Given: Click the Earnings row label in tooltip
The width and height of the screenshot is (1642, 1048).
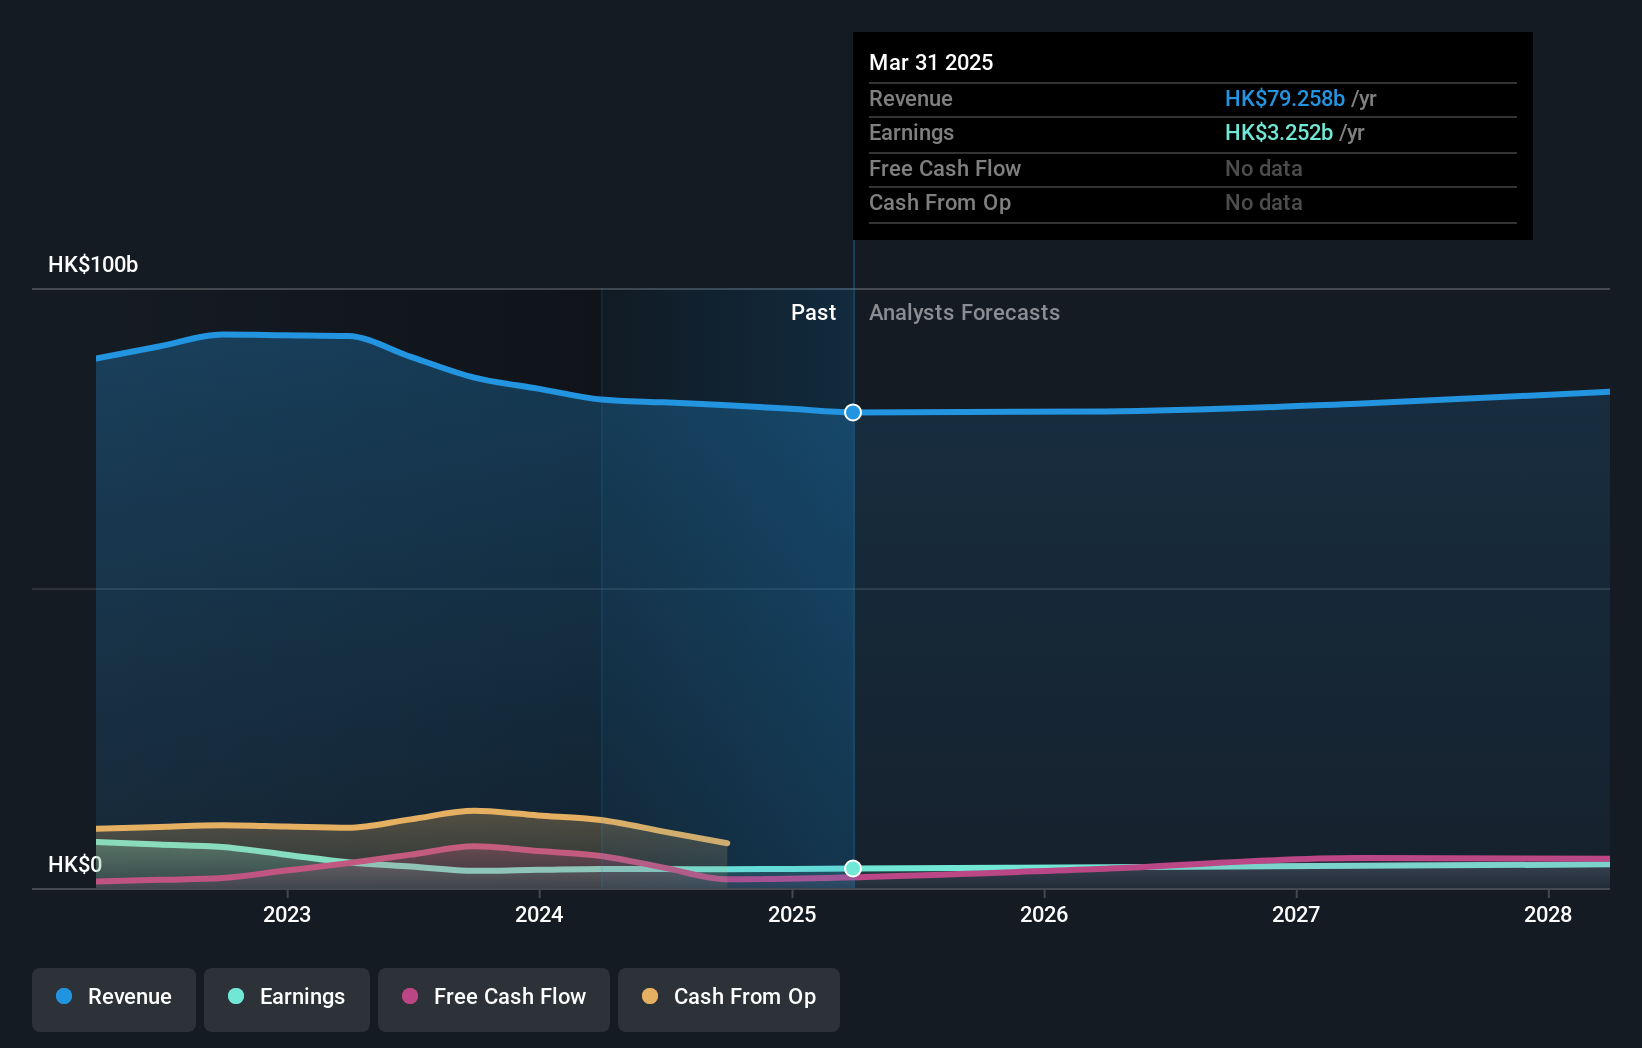Looking at the screenshot, I should click(x=911, y=132).
